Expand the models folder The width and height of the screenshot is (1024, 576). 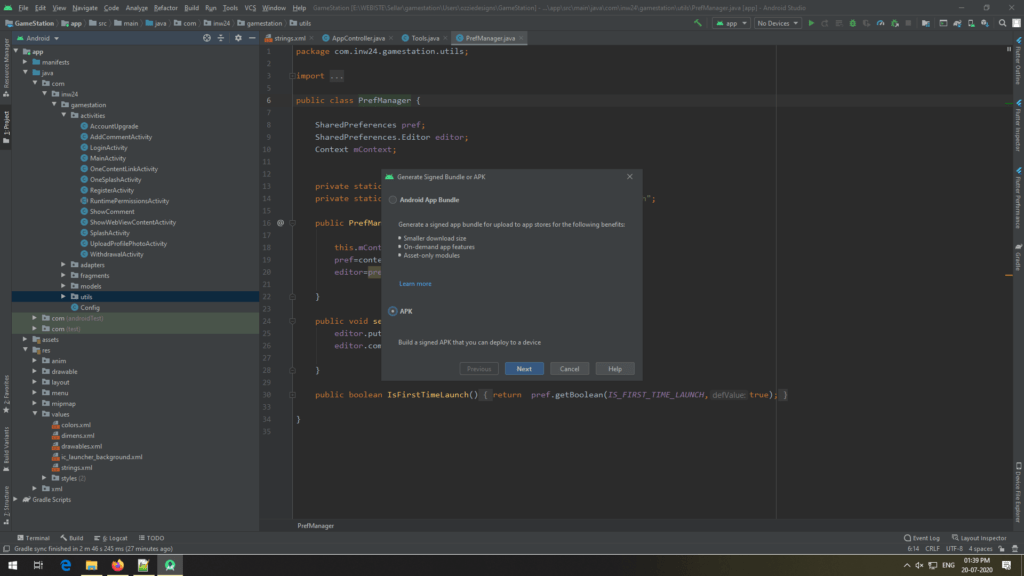pos(64,286)
